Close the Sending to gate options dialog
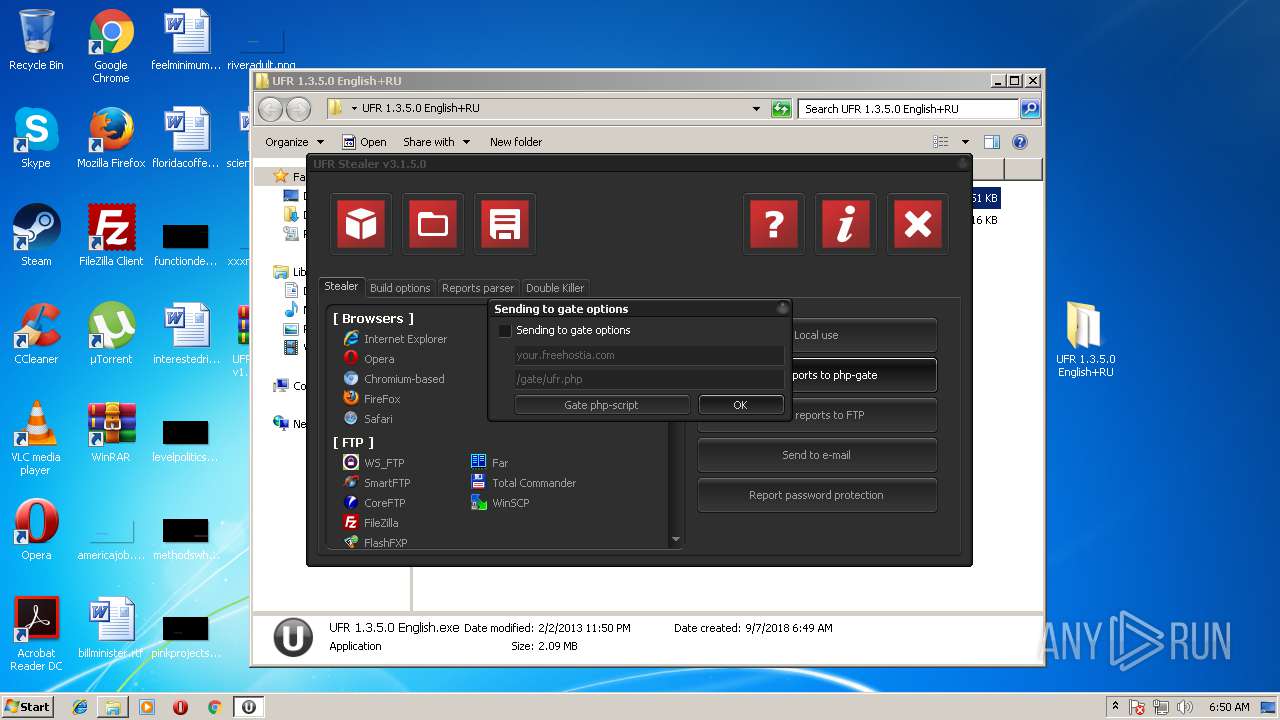Screen dimensions: 1280x720 (x=783, y=308)
